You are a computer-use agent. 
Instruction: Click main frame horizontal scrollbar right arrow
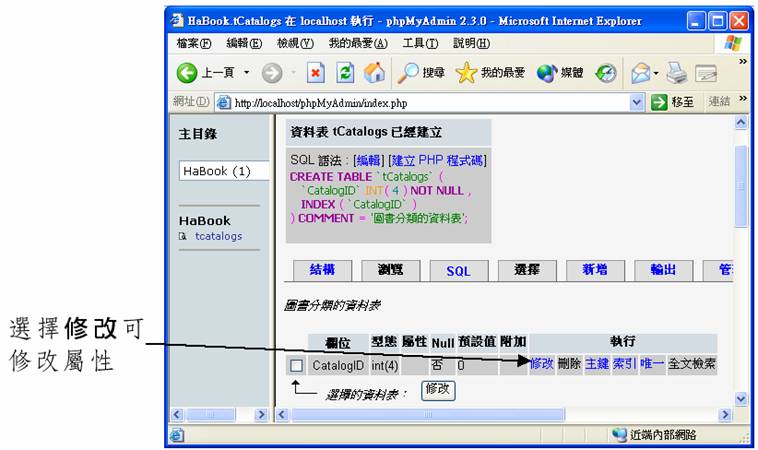click(x=725, y=415)
